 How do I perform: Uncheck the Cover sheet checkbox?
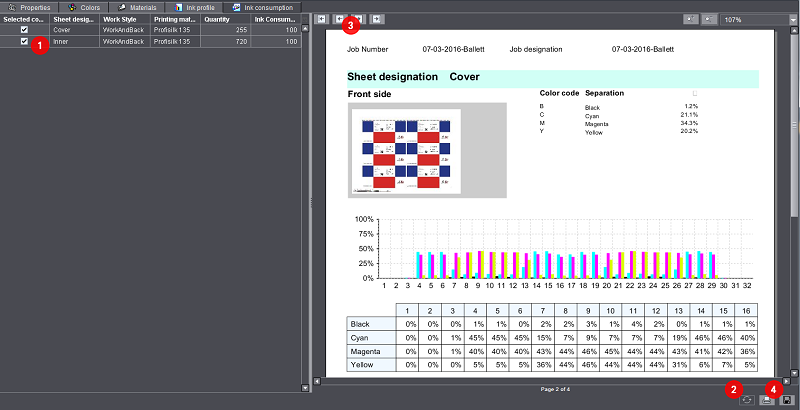pyautogui.click(x=24, y=30)
